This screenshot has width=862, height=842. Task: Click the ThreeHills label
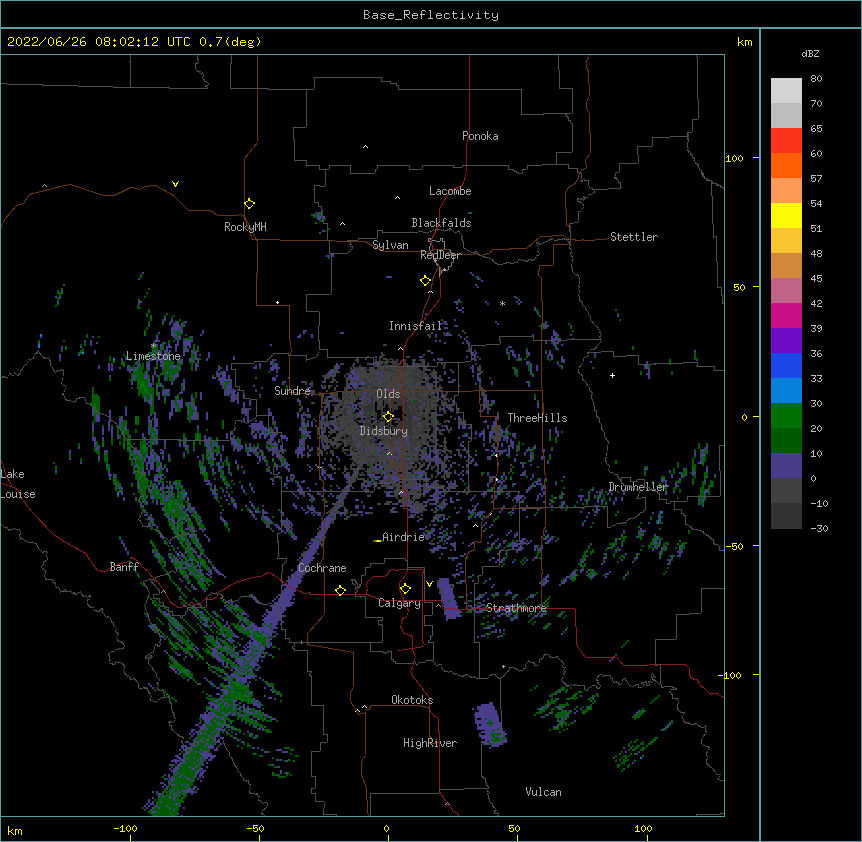tap(537, 418)
